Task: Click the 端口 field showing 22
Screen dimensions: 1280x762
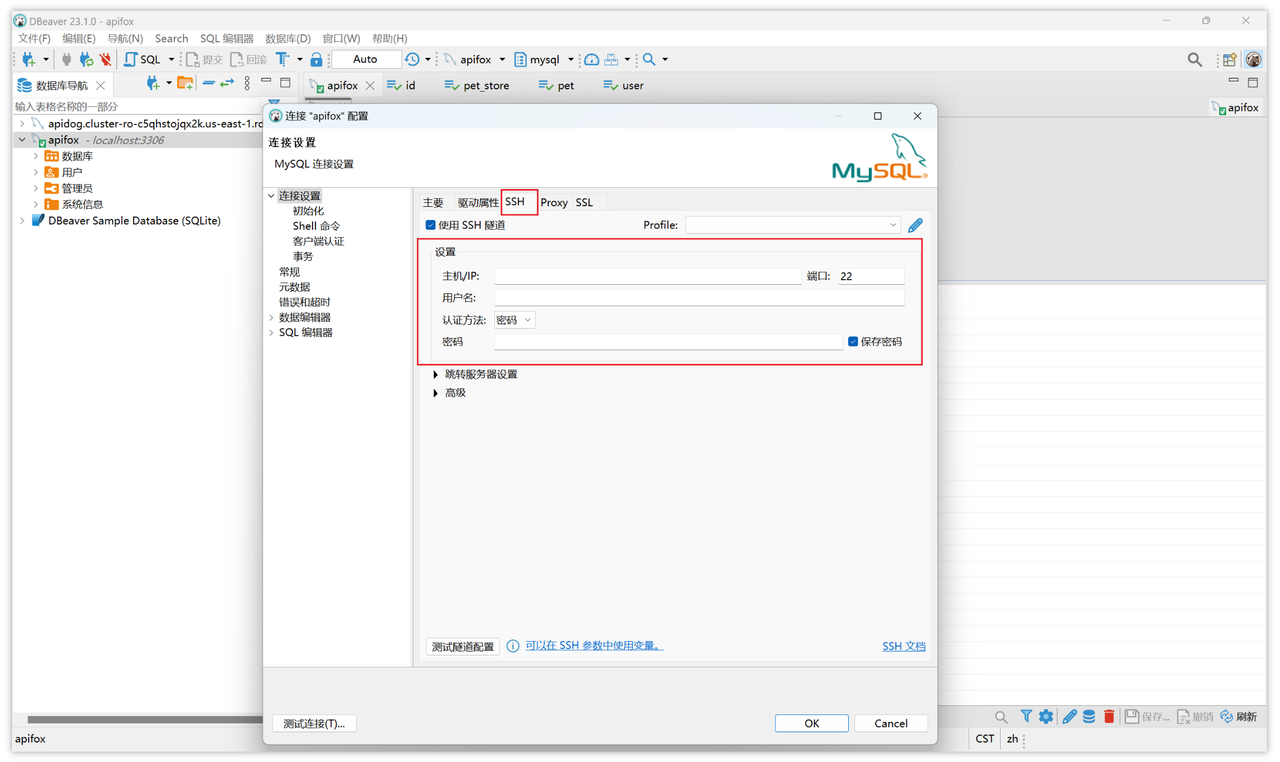Action: click(x=871, y=276)
